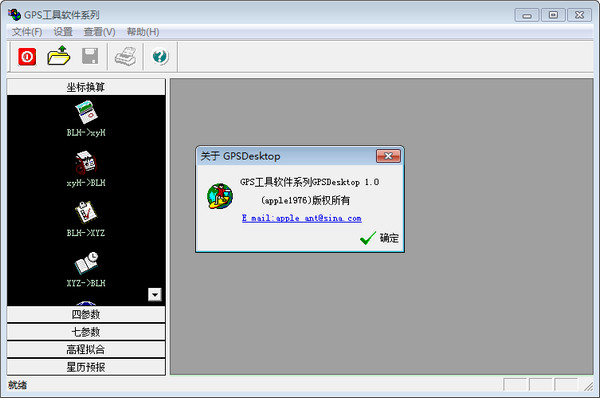Open help with the question mark icon
Viewport: 600px width, 398px height.
click(160, 57)
